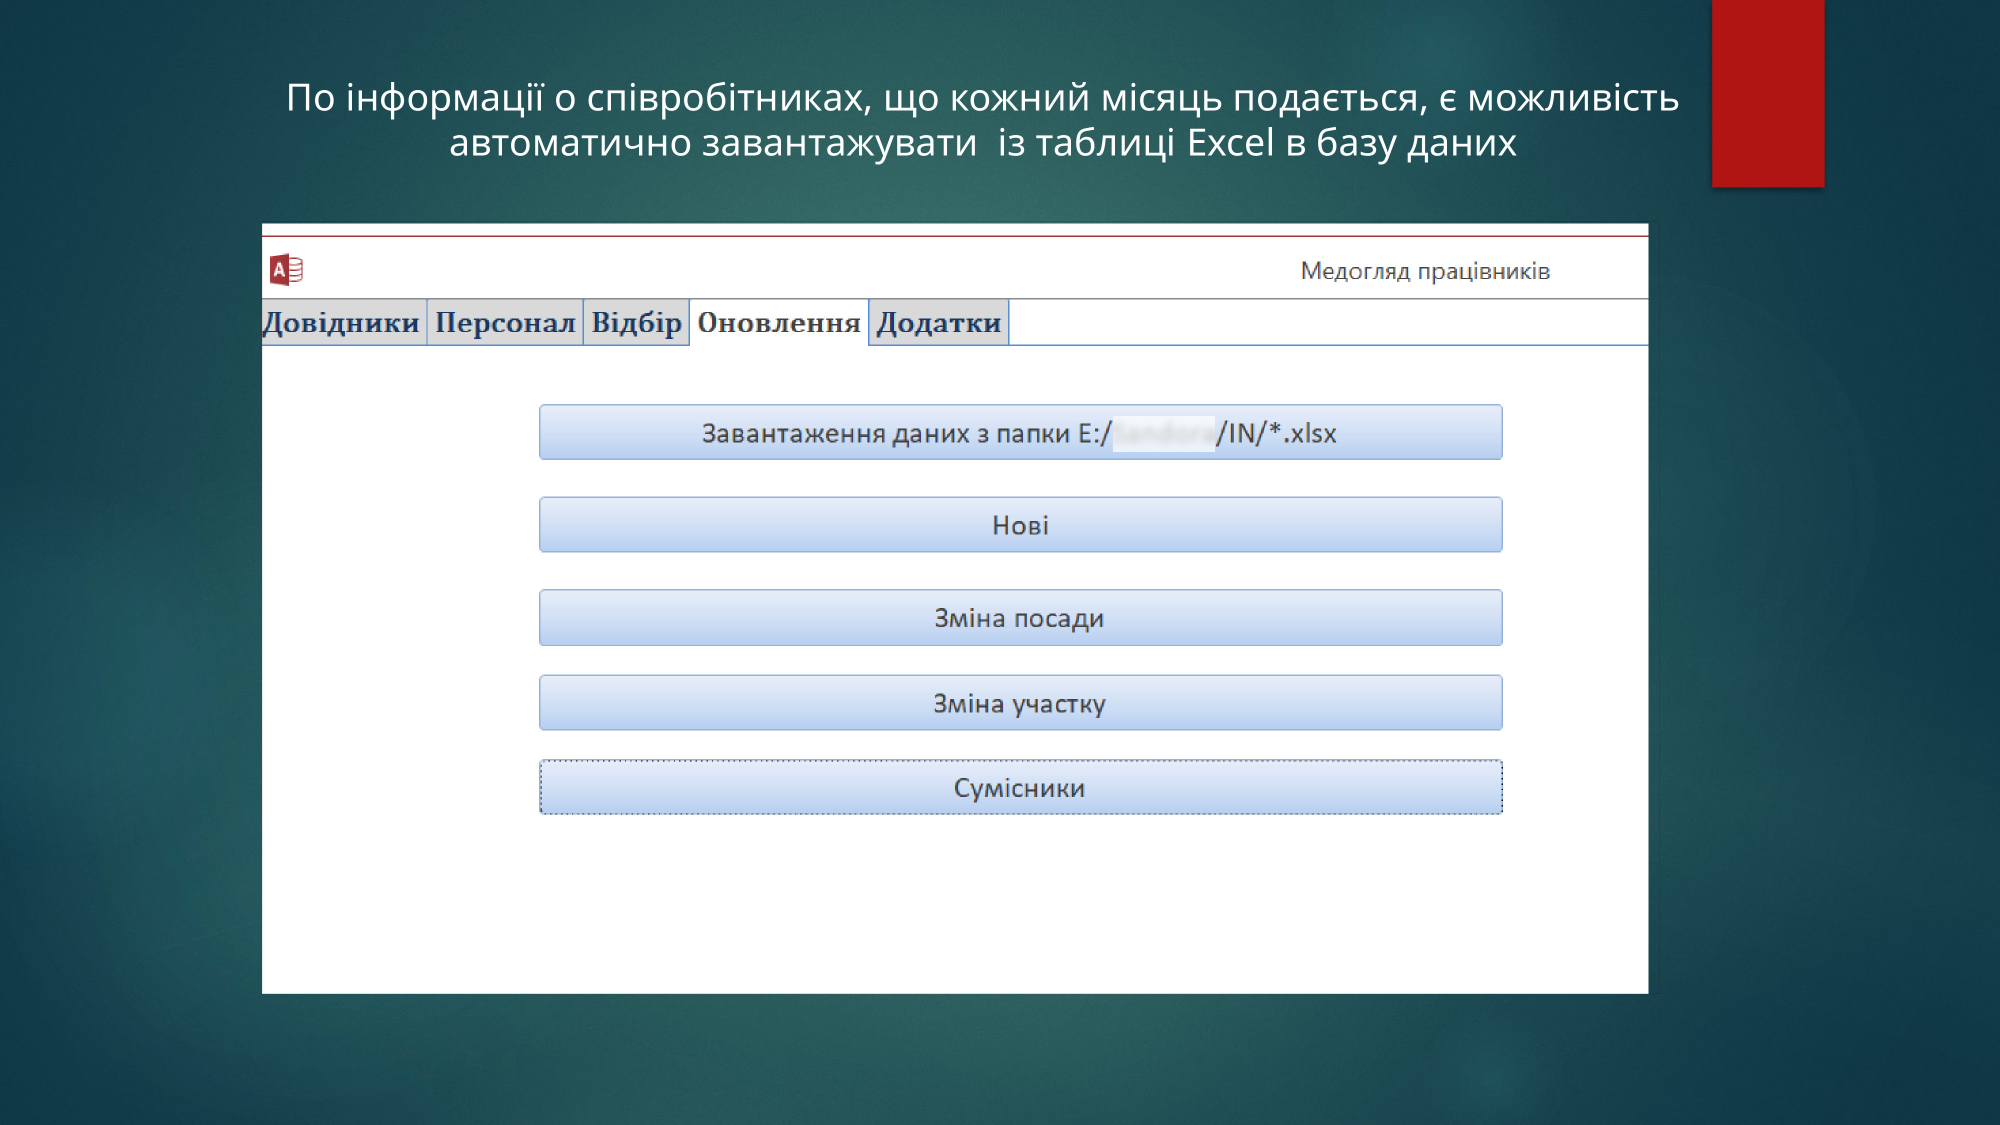Go to the Додатки tab
This screenshot has width=2000, height=1125.
tap(939, 322)
